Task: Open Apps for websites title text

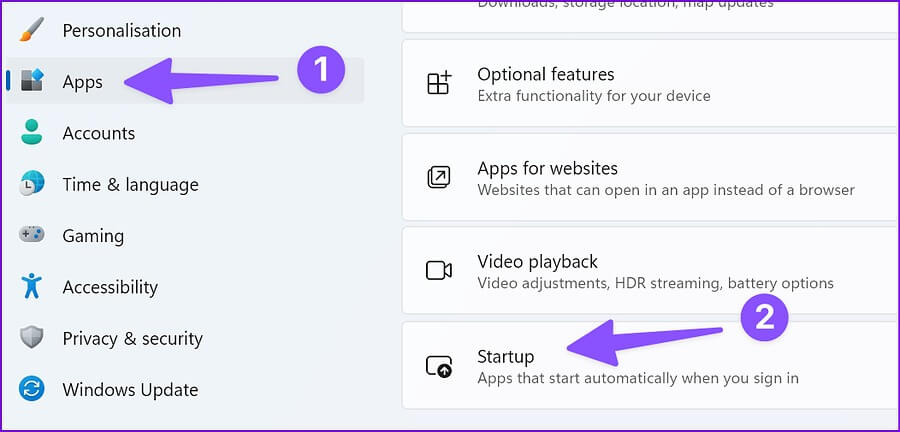Action: pyautogui.click(x=548, y=168)
